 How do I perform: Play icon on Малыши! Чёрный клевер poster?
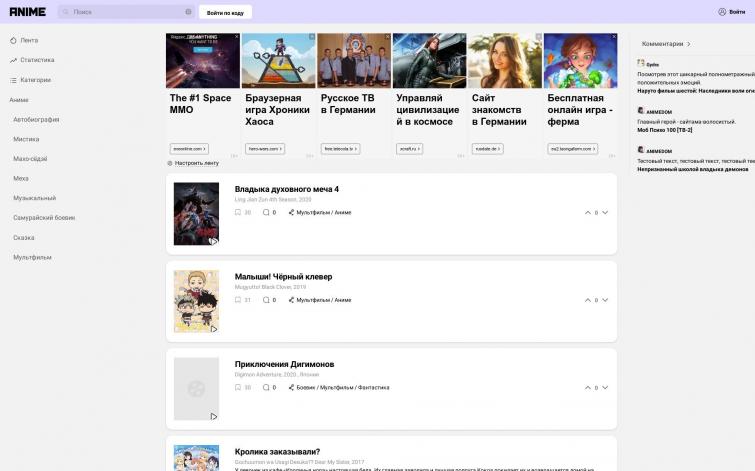213,329
